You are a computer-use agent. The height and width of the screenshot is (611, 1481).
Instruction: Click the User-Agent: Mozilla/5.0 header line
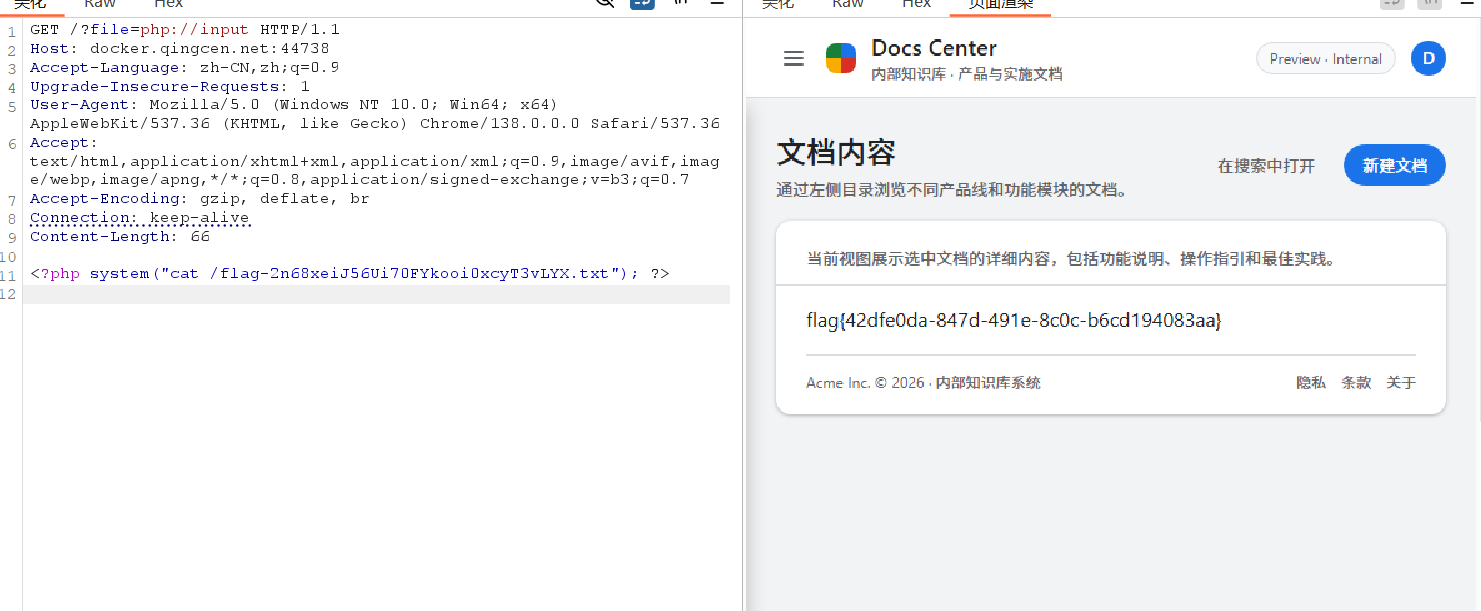coord(294,105)
